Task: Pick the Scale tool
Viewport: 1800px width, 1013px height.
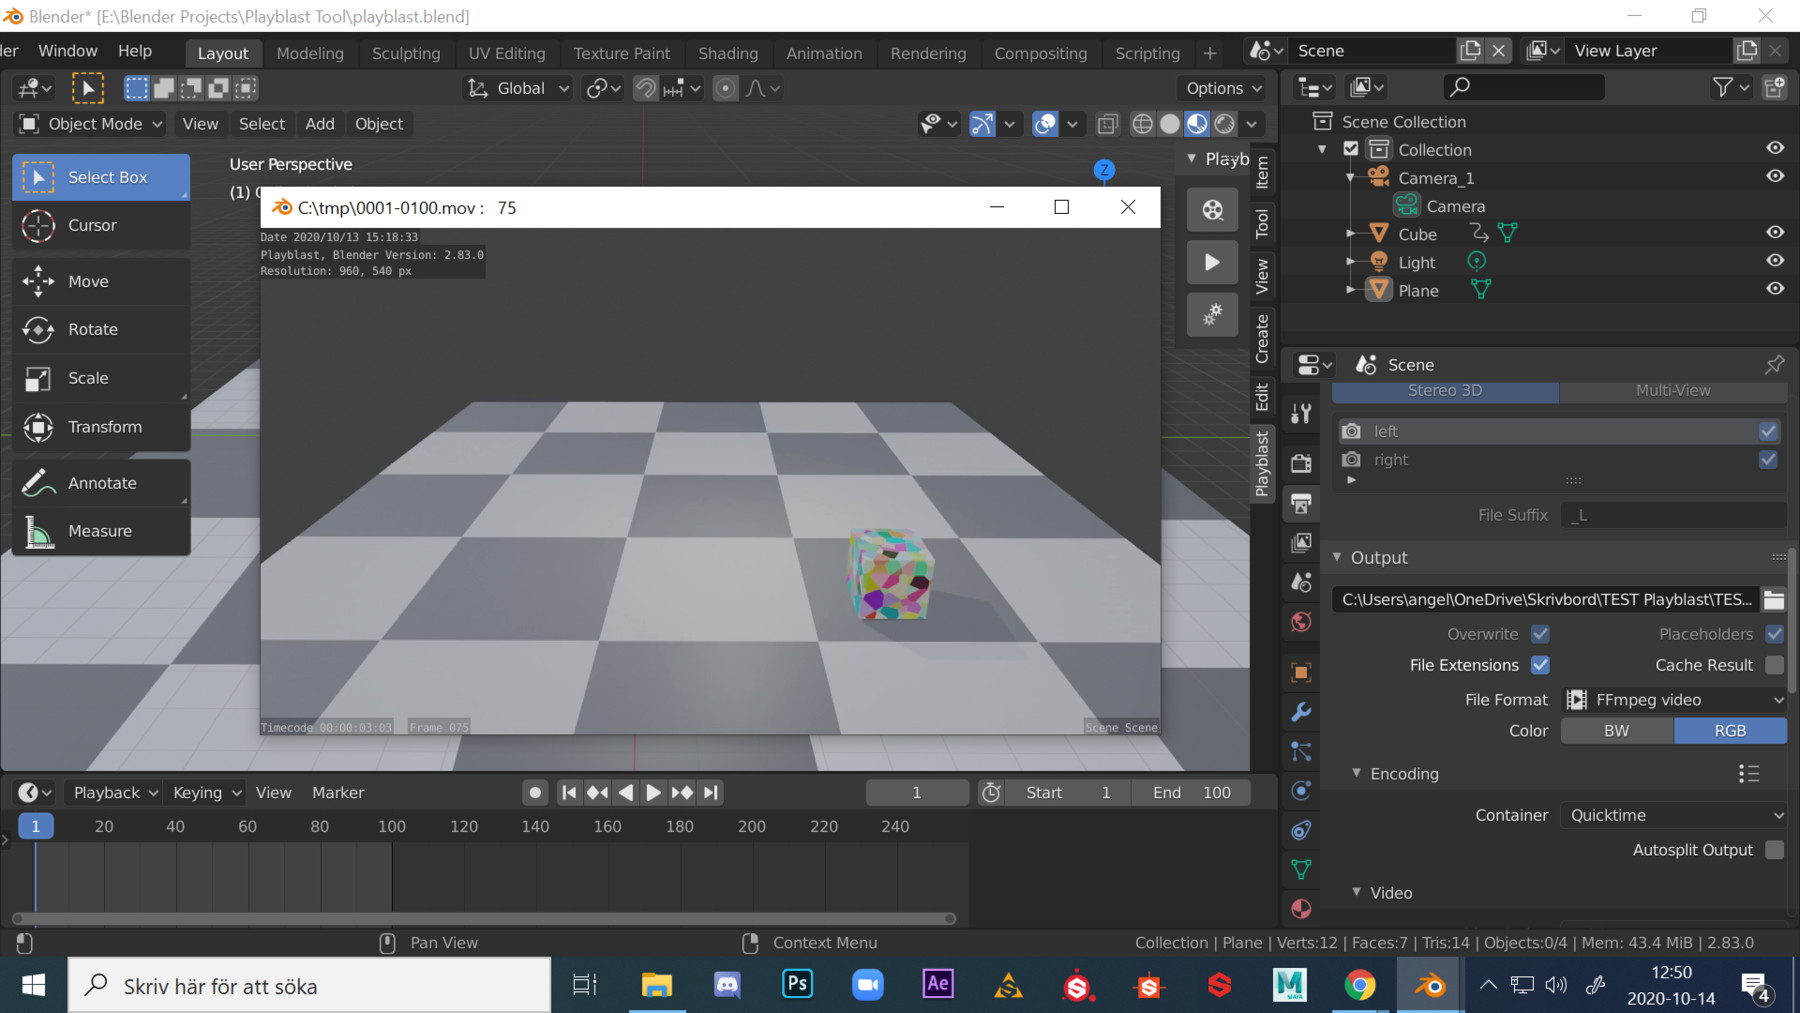Action: tap(101, 378)
